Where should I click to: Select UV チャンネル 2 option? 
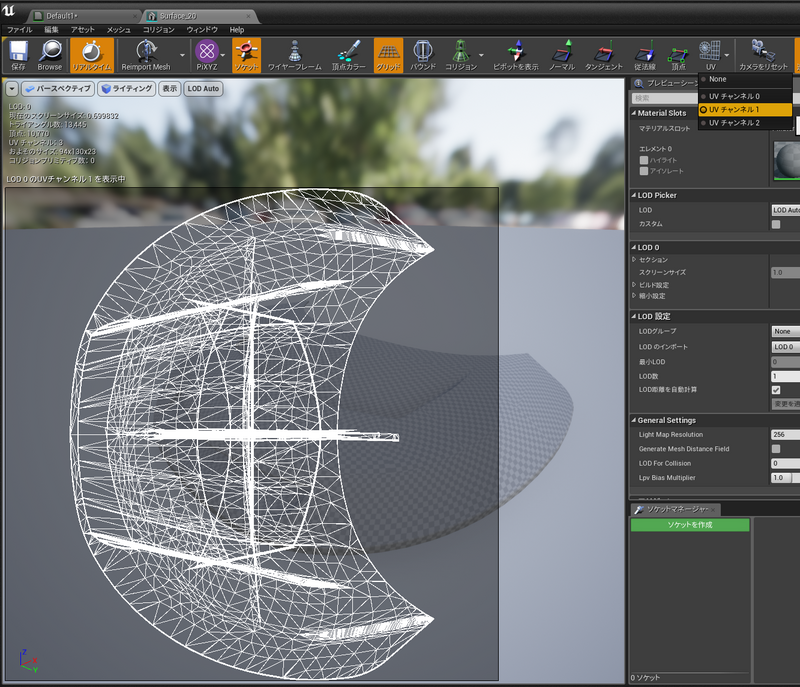click(745, 123)
